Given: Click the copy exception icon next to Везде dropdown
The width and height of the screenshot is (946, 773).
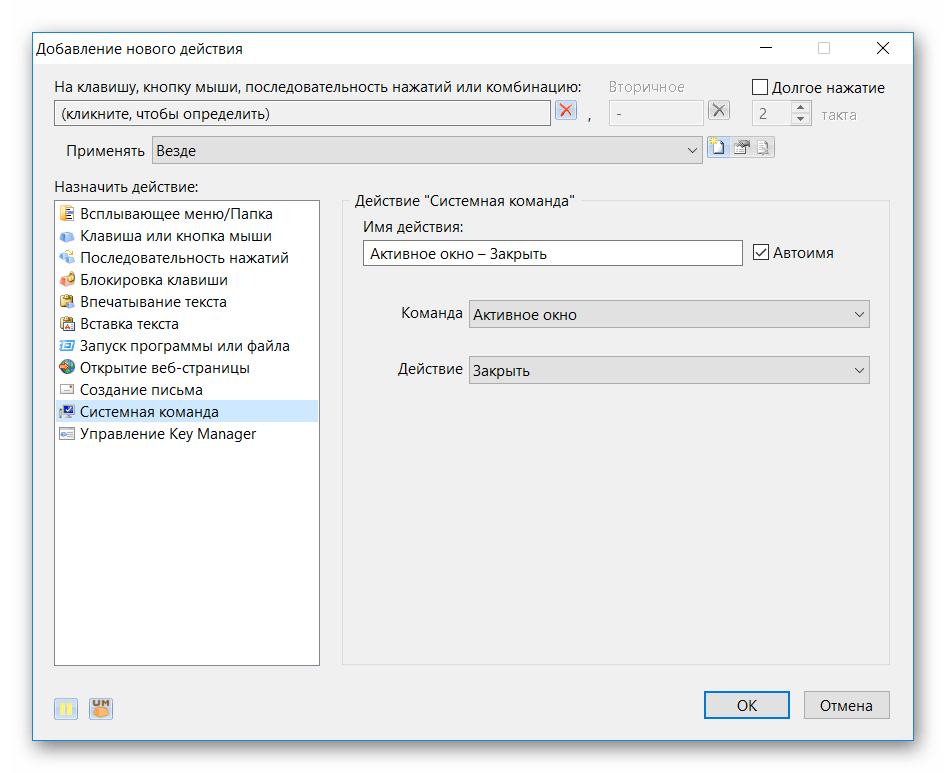Looking at the screenshot, I should 763,147.
